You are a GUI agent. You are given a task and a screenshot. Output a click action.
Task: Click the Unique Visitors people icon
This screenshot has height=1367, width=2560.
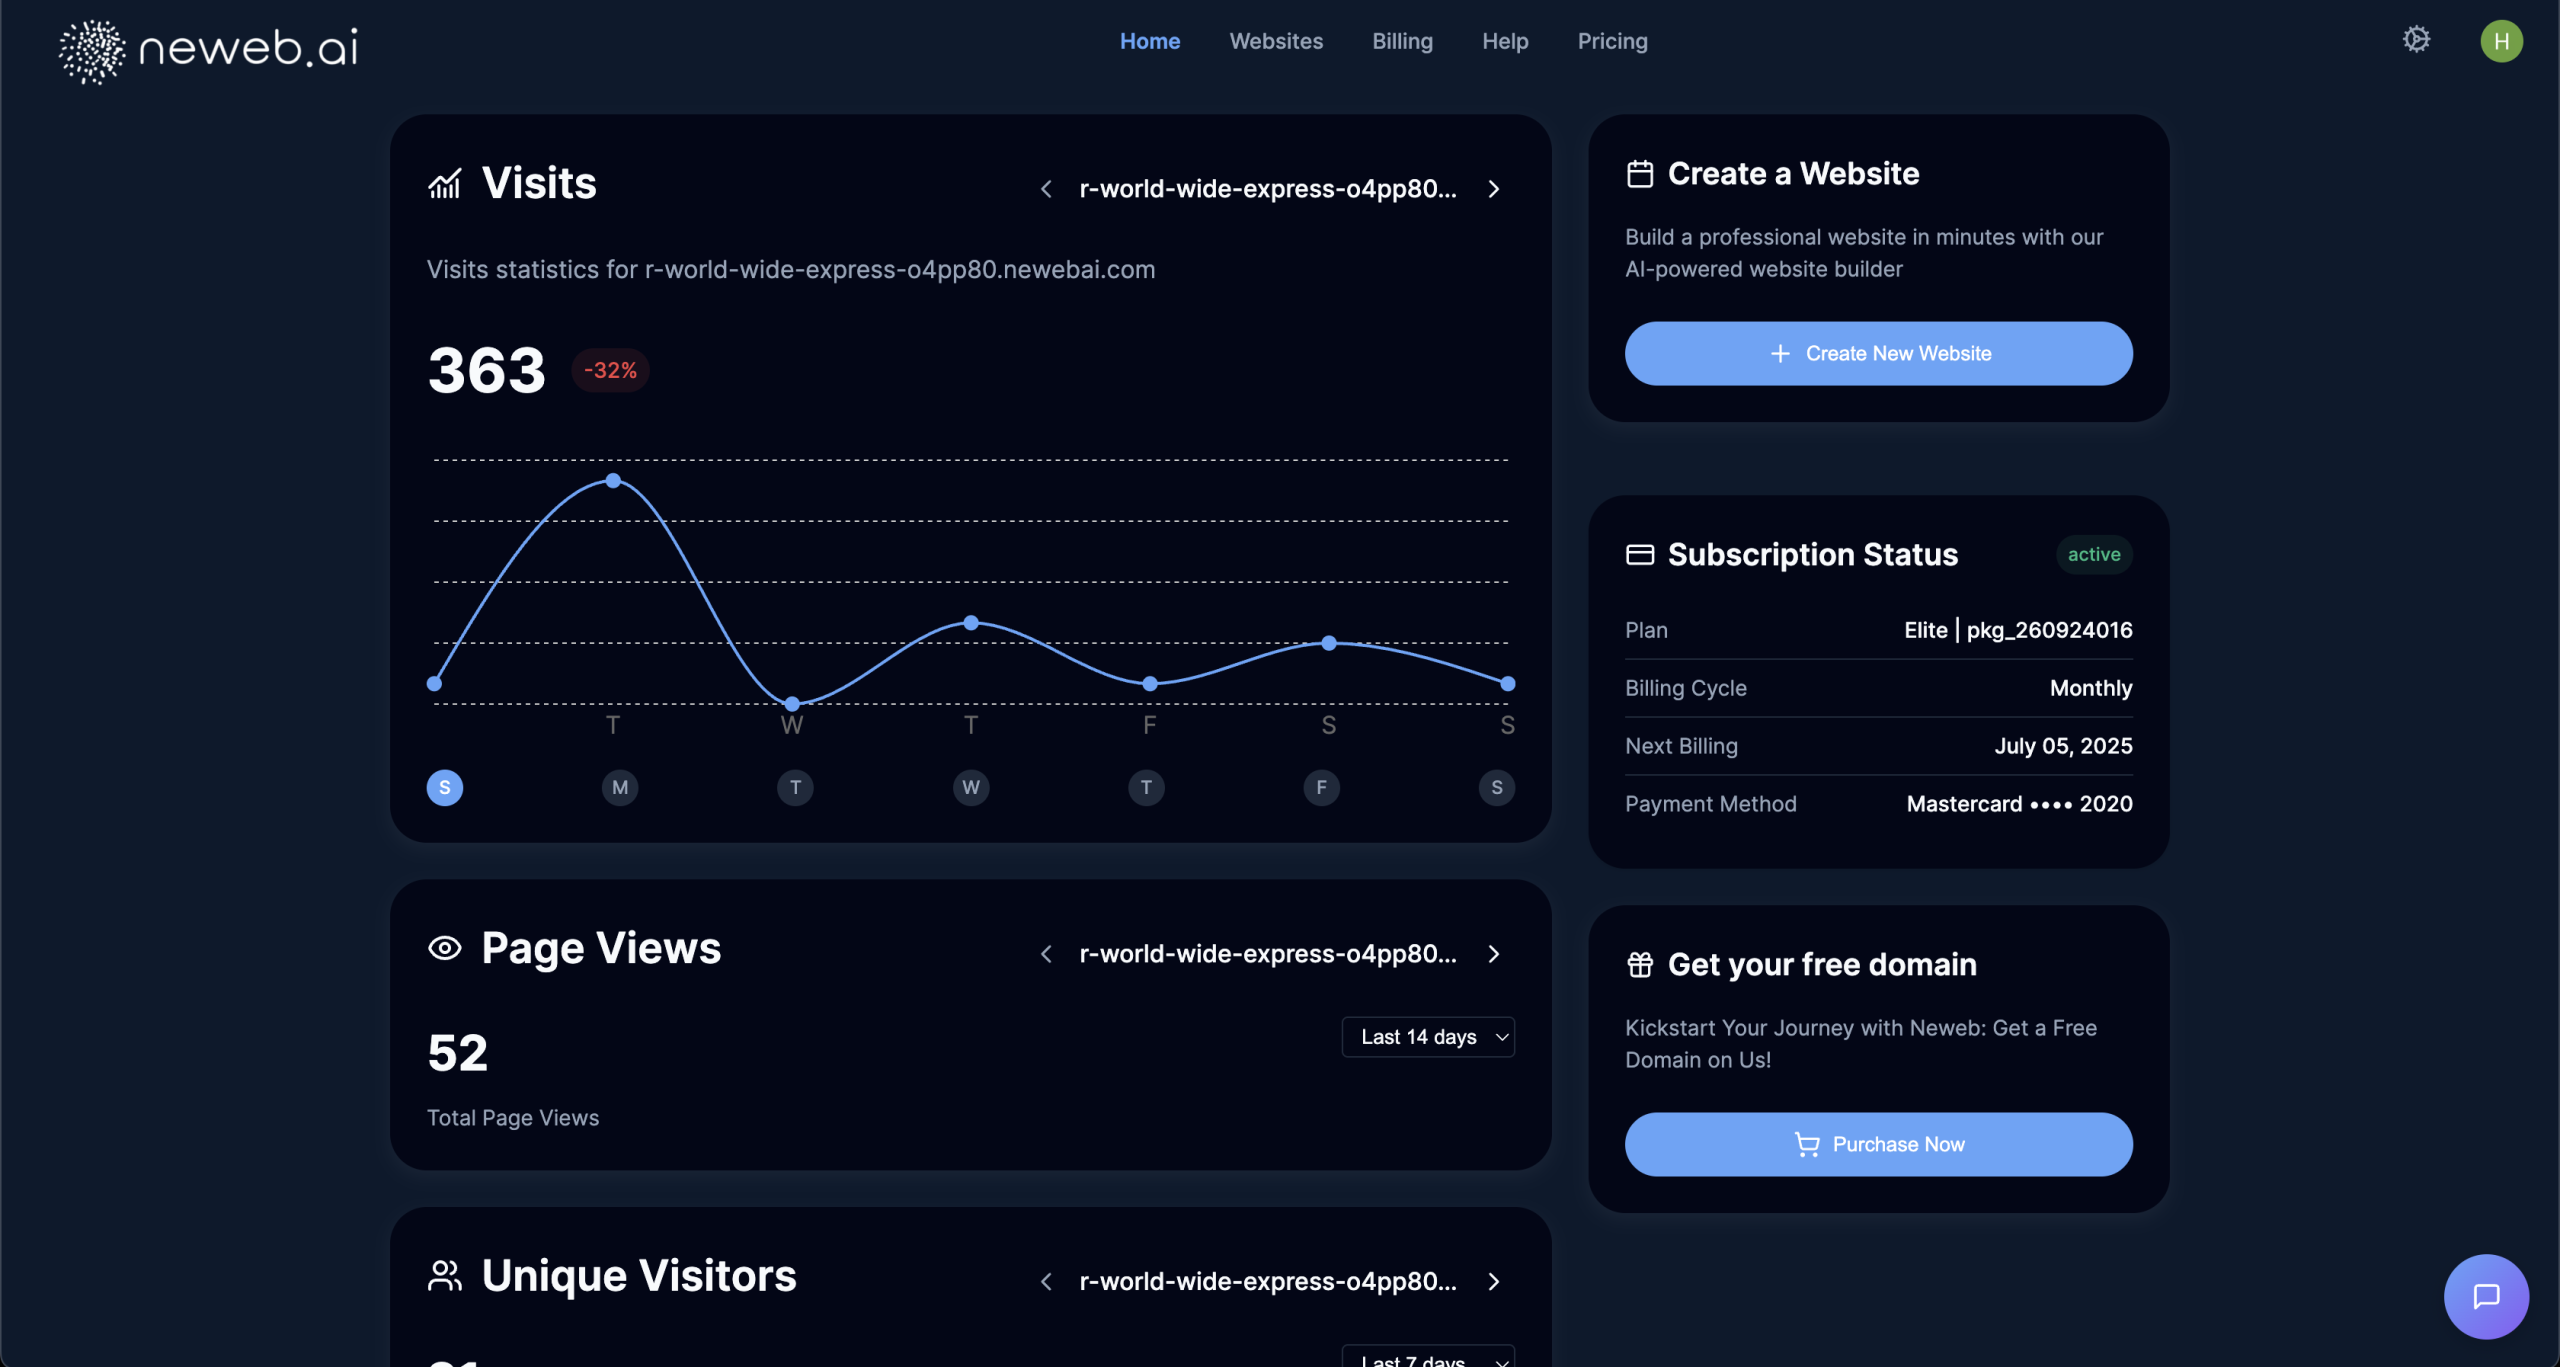click(x=445, y=1276)
